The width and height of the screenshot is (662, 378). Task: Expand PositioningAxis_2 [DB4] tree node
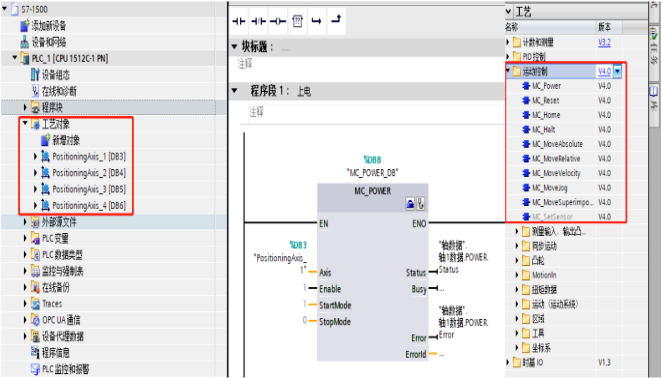tap(35, 173)
